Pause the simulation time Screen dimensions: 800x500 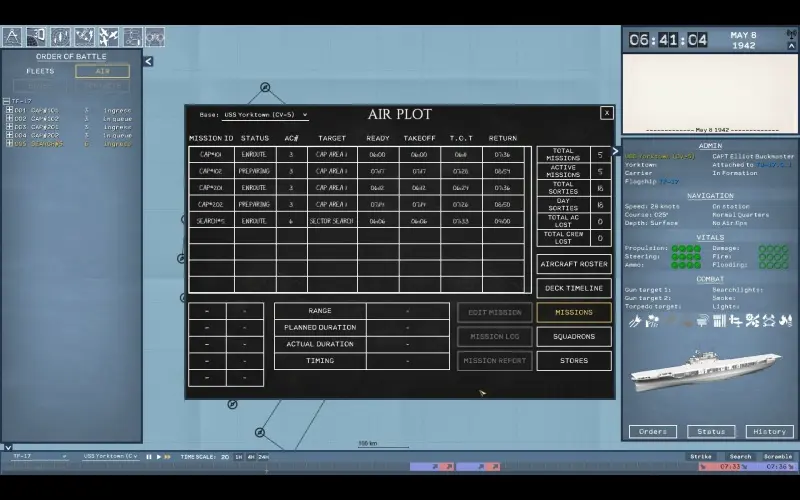click(x=149, y=457)
